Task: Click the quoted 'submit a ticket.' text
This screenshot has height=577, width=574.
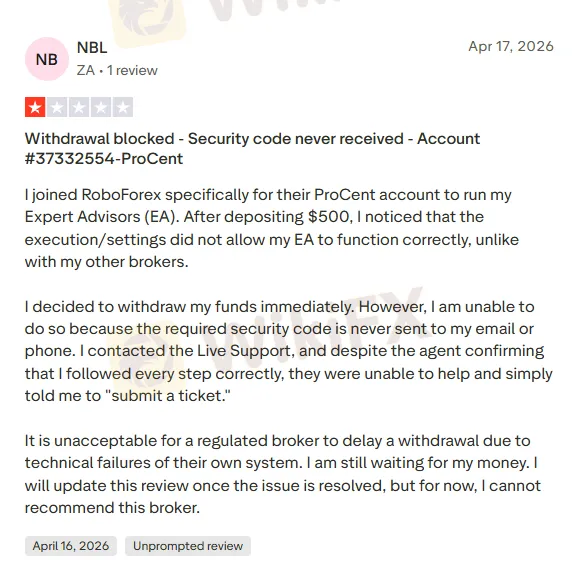Action: 168,396
